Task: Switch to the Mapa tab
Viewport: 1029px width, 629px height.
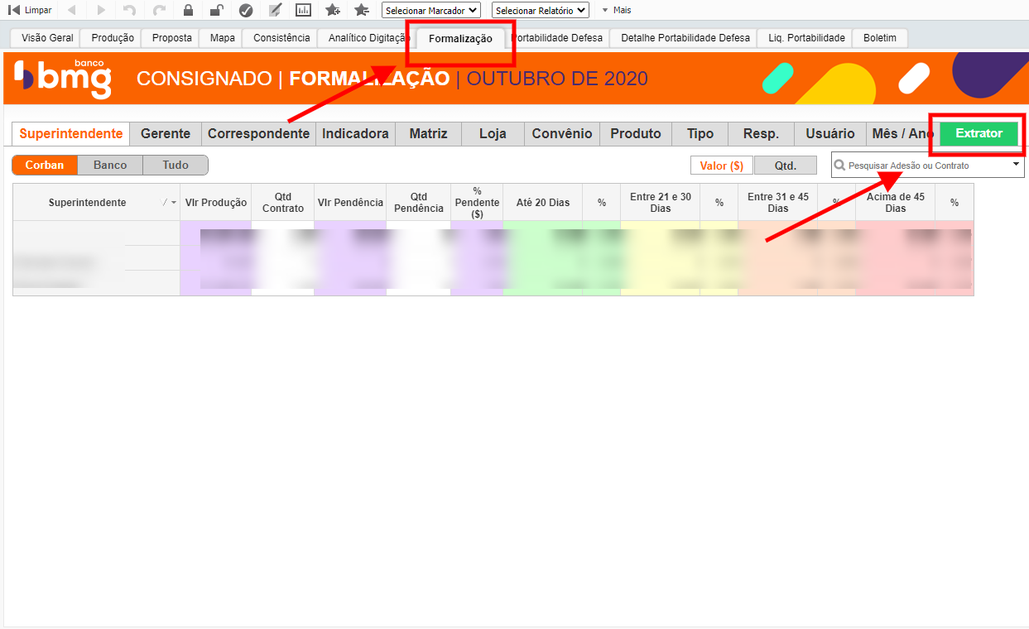Action: coord(222,38)
